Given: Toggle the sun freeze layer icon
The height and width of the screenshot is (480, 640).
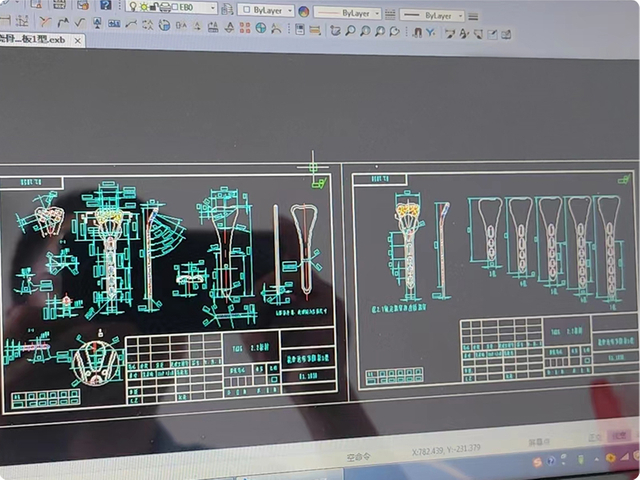Looking at the screenshot, I should [x=143, y=8].
